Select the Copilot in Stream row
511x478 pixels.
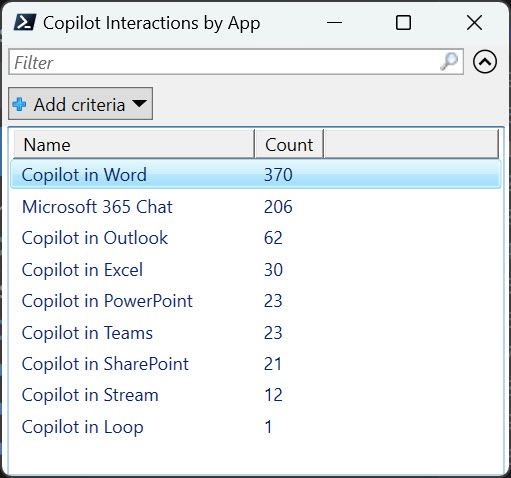pyautogui.click(x=256, y=395)
